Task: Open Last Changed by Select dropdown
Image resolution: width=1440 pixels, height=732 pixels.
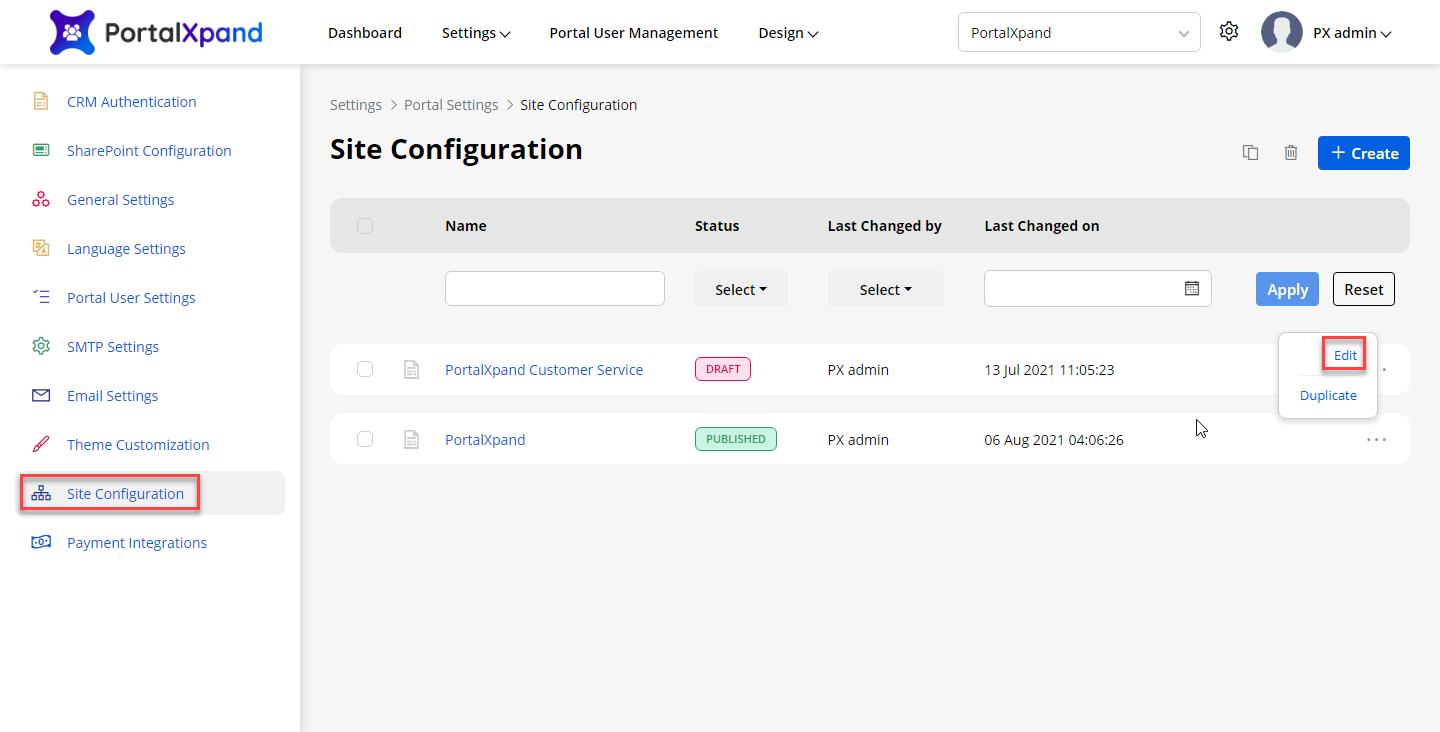Action: 885,289
